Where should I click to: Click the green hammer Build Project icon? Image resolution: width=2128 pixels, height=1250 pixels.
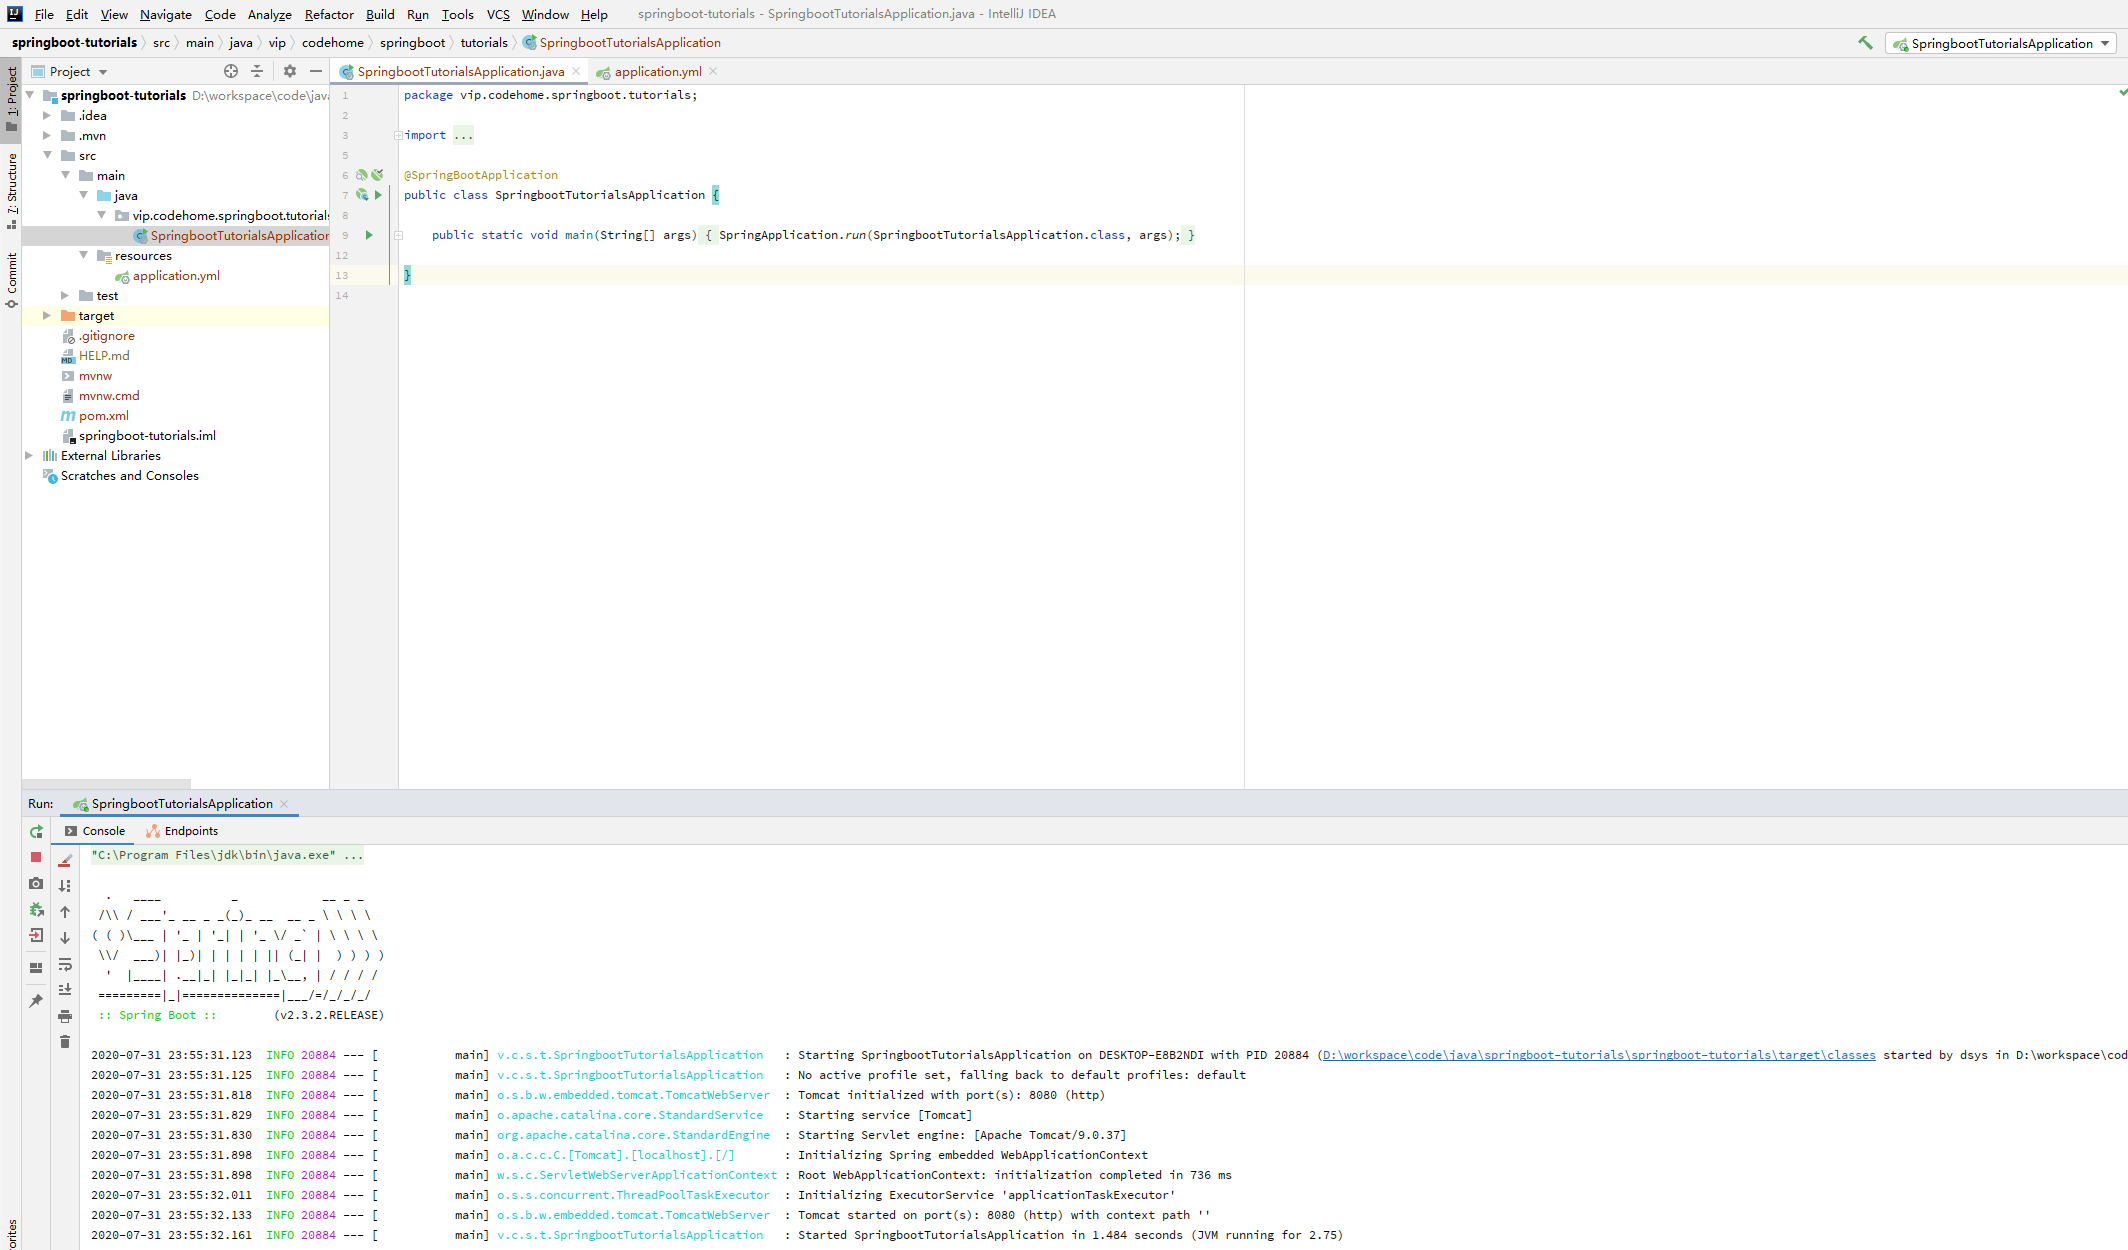pyautogui.click(x=1865, y=43)
